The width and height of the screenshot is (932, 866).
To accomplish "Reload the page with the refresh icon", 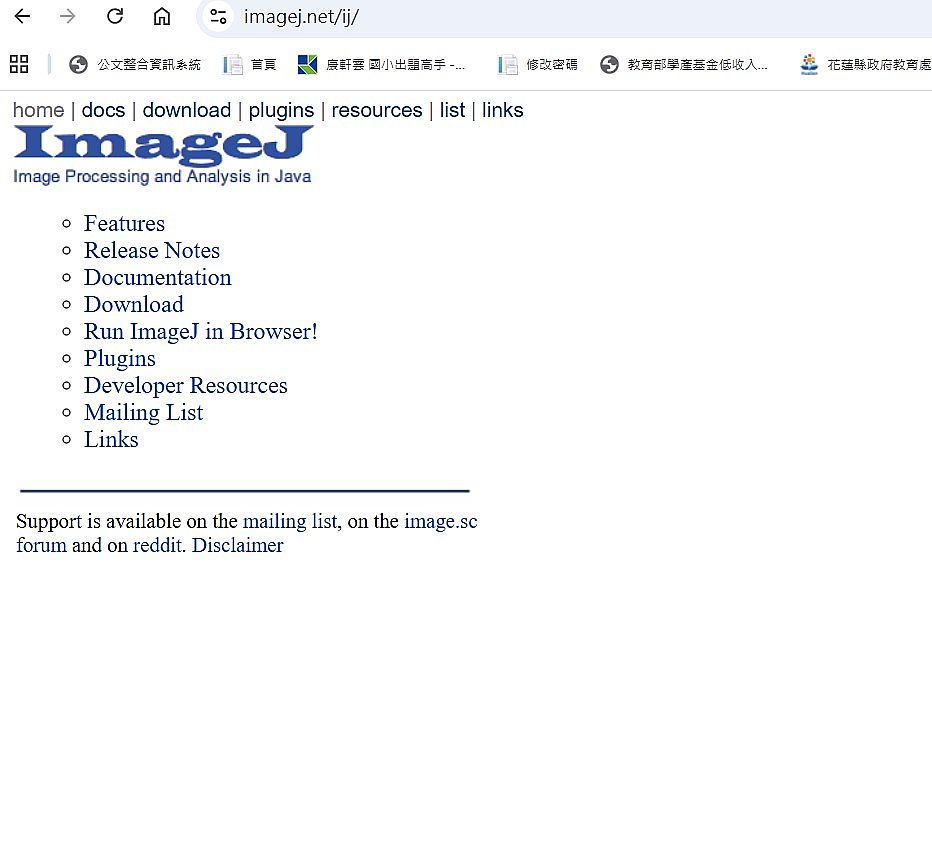I will pyautogui.click(x=115, y=16).
